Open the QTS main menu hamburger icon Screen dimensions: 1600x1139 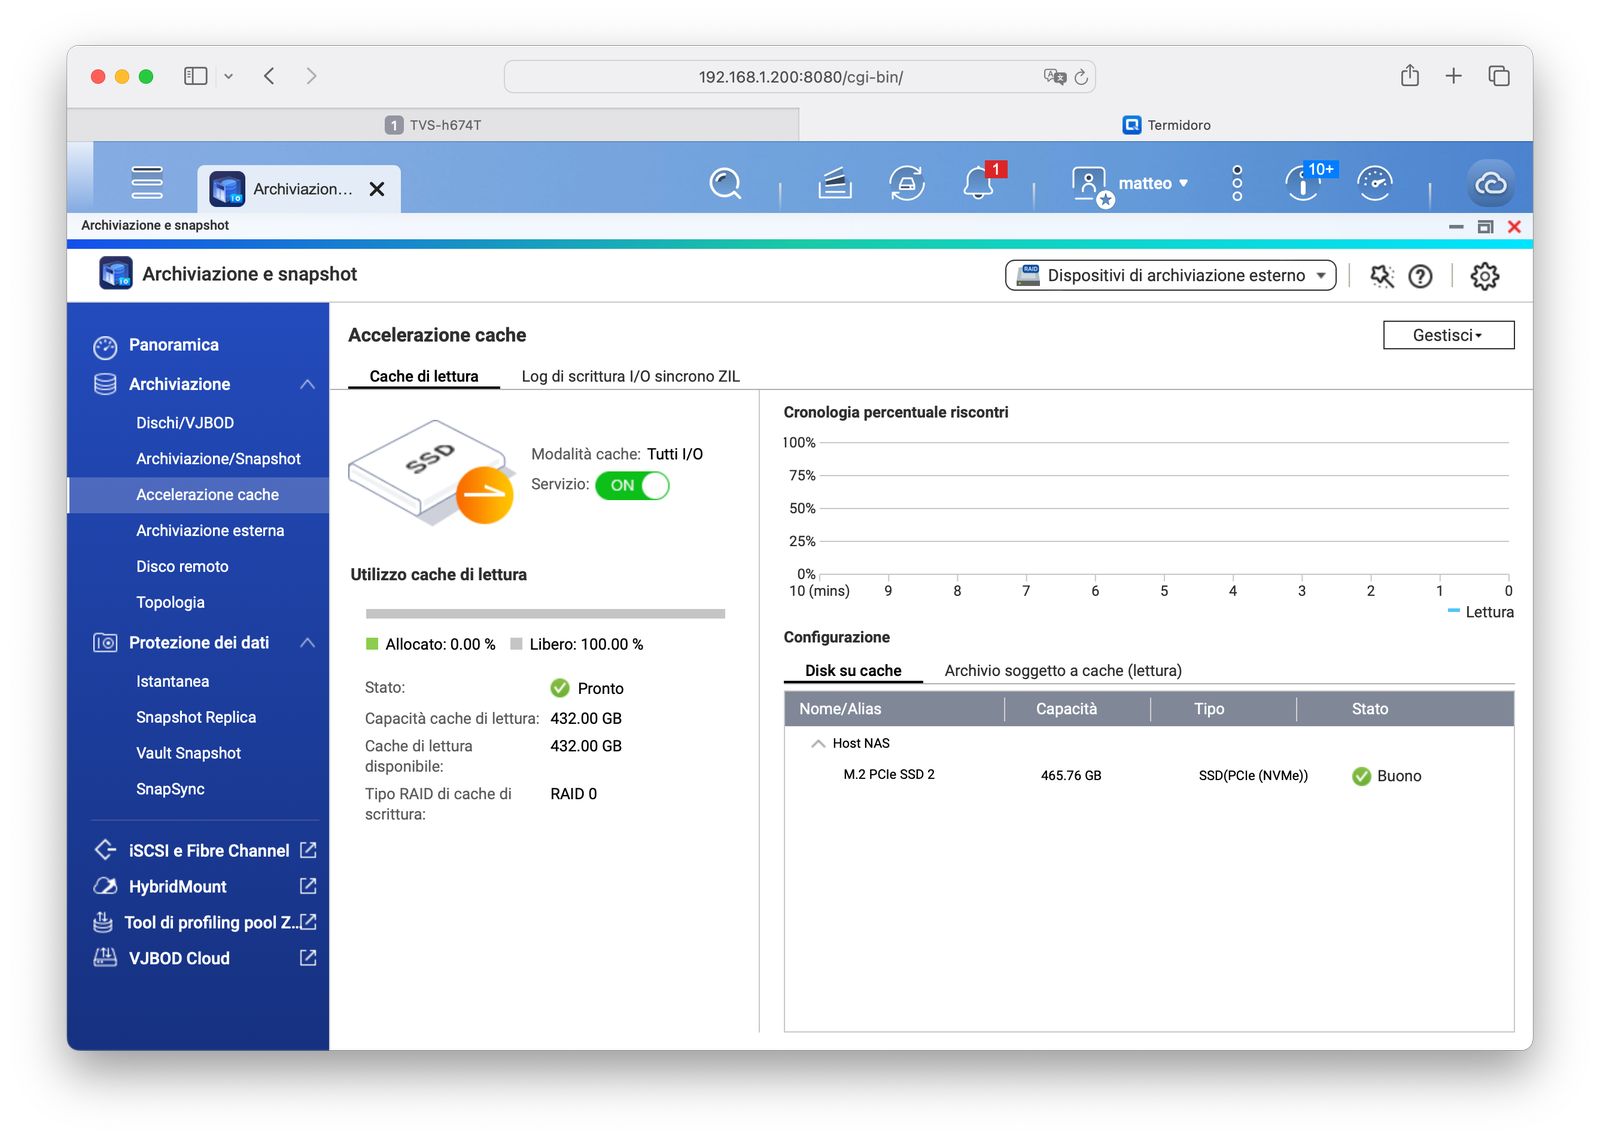(147, 182)
